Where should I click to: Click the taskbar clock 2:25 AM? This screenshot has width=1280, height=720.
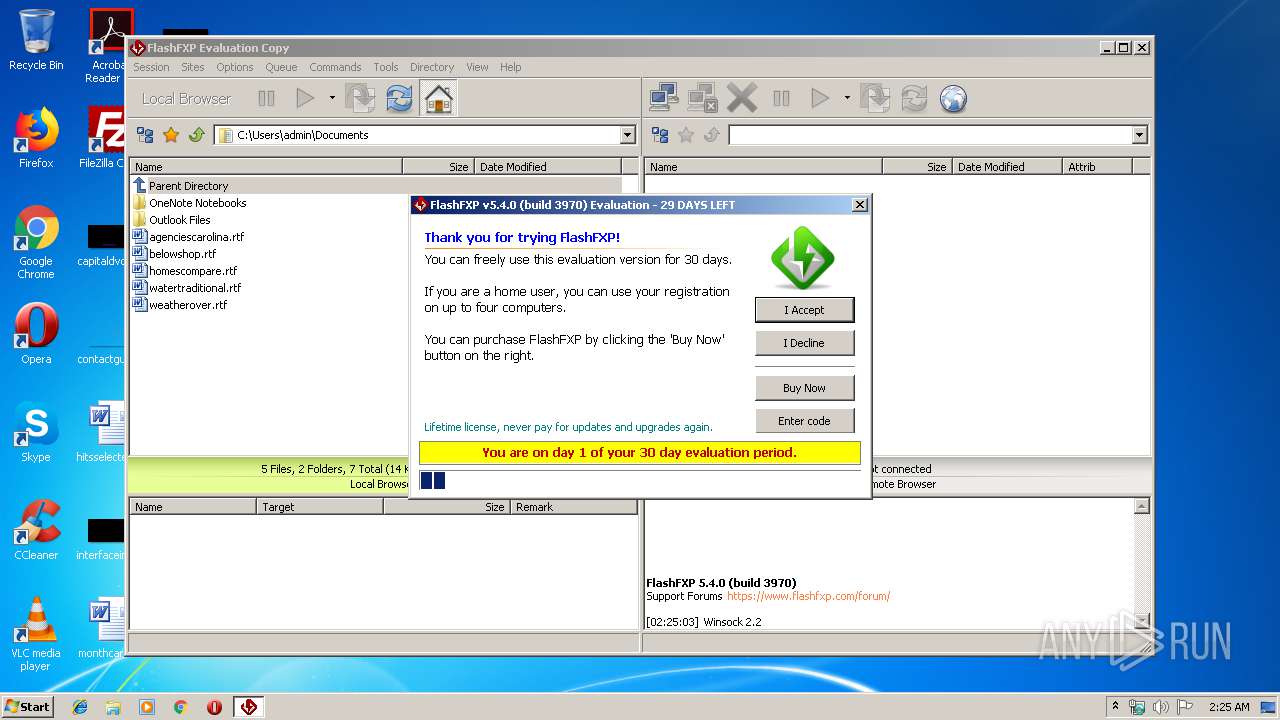click(x=1229, y=707)
